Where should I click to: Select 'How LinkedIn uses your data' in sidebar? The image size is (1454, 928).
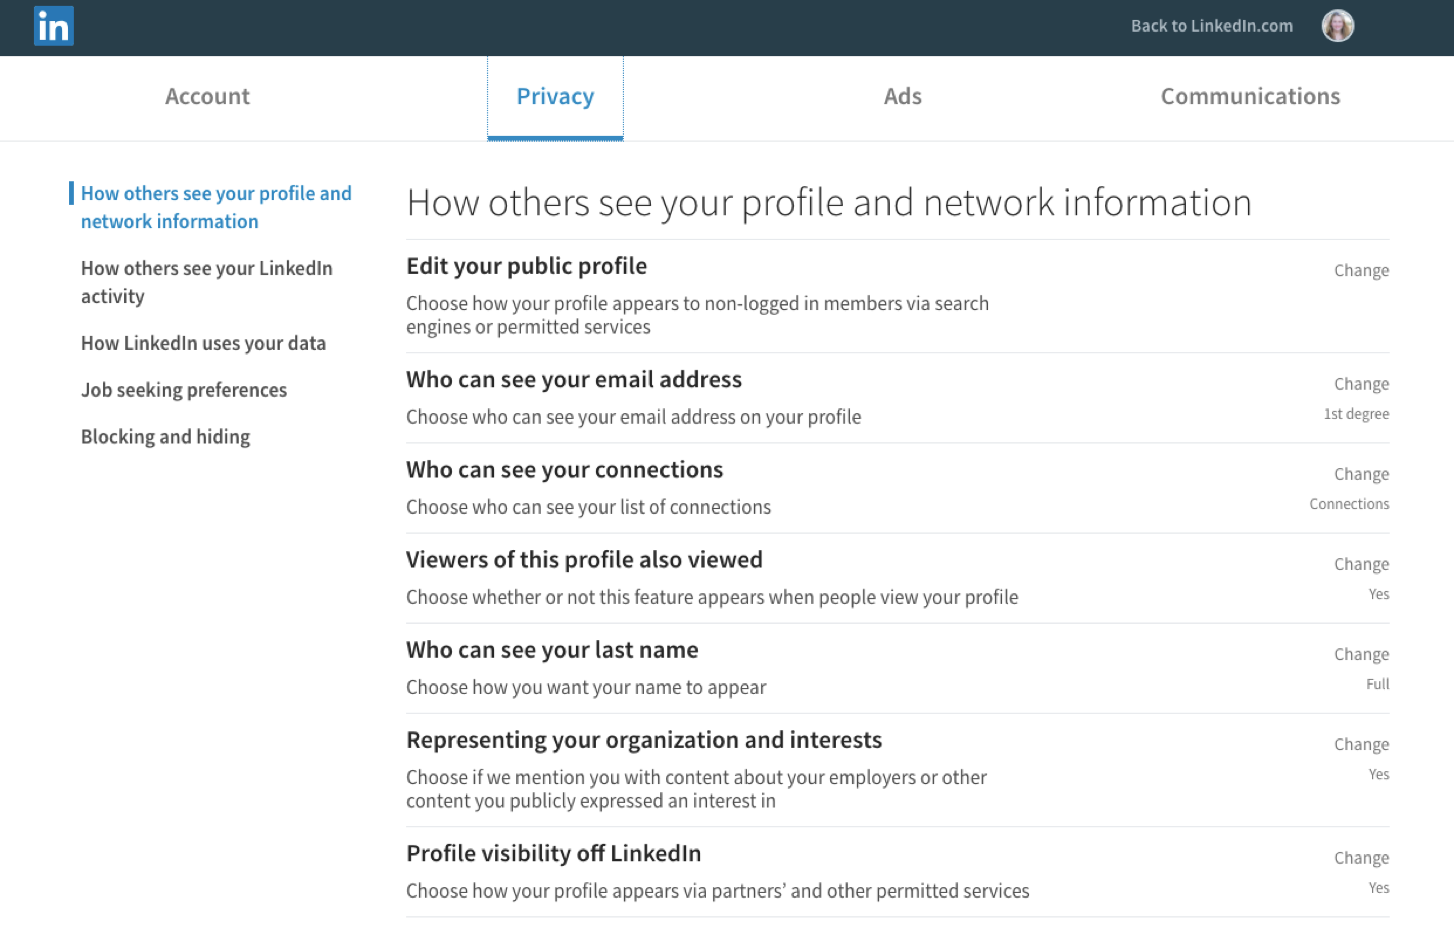pos(203,343)
